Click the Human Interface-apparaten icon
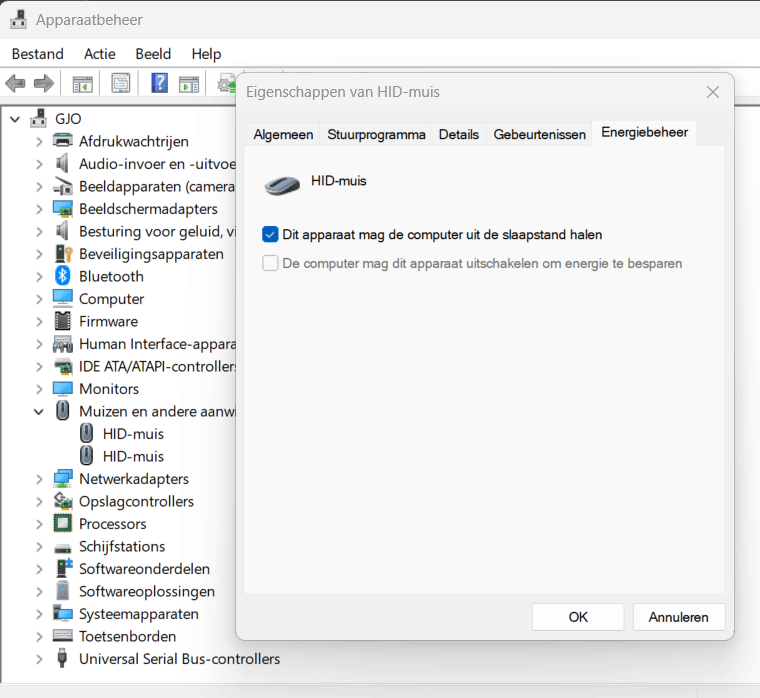This screenshot has height=698, width=760. pyautogui.click(x=63, y=344)
